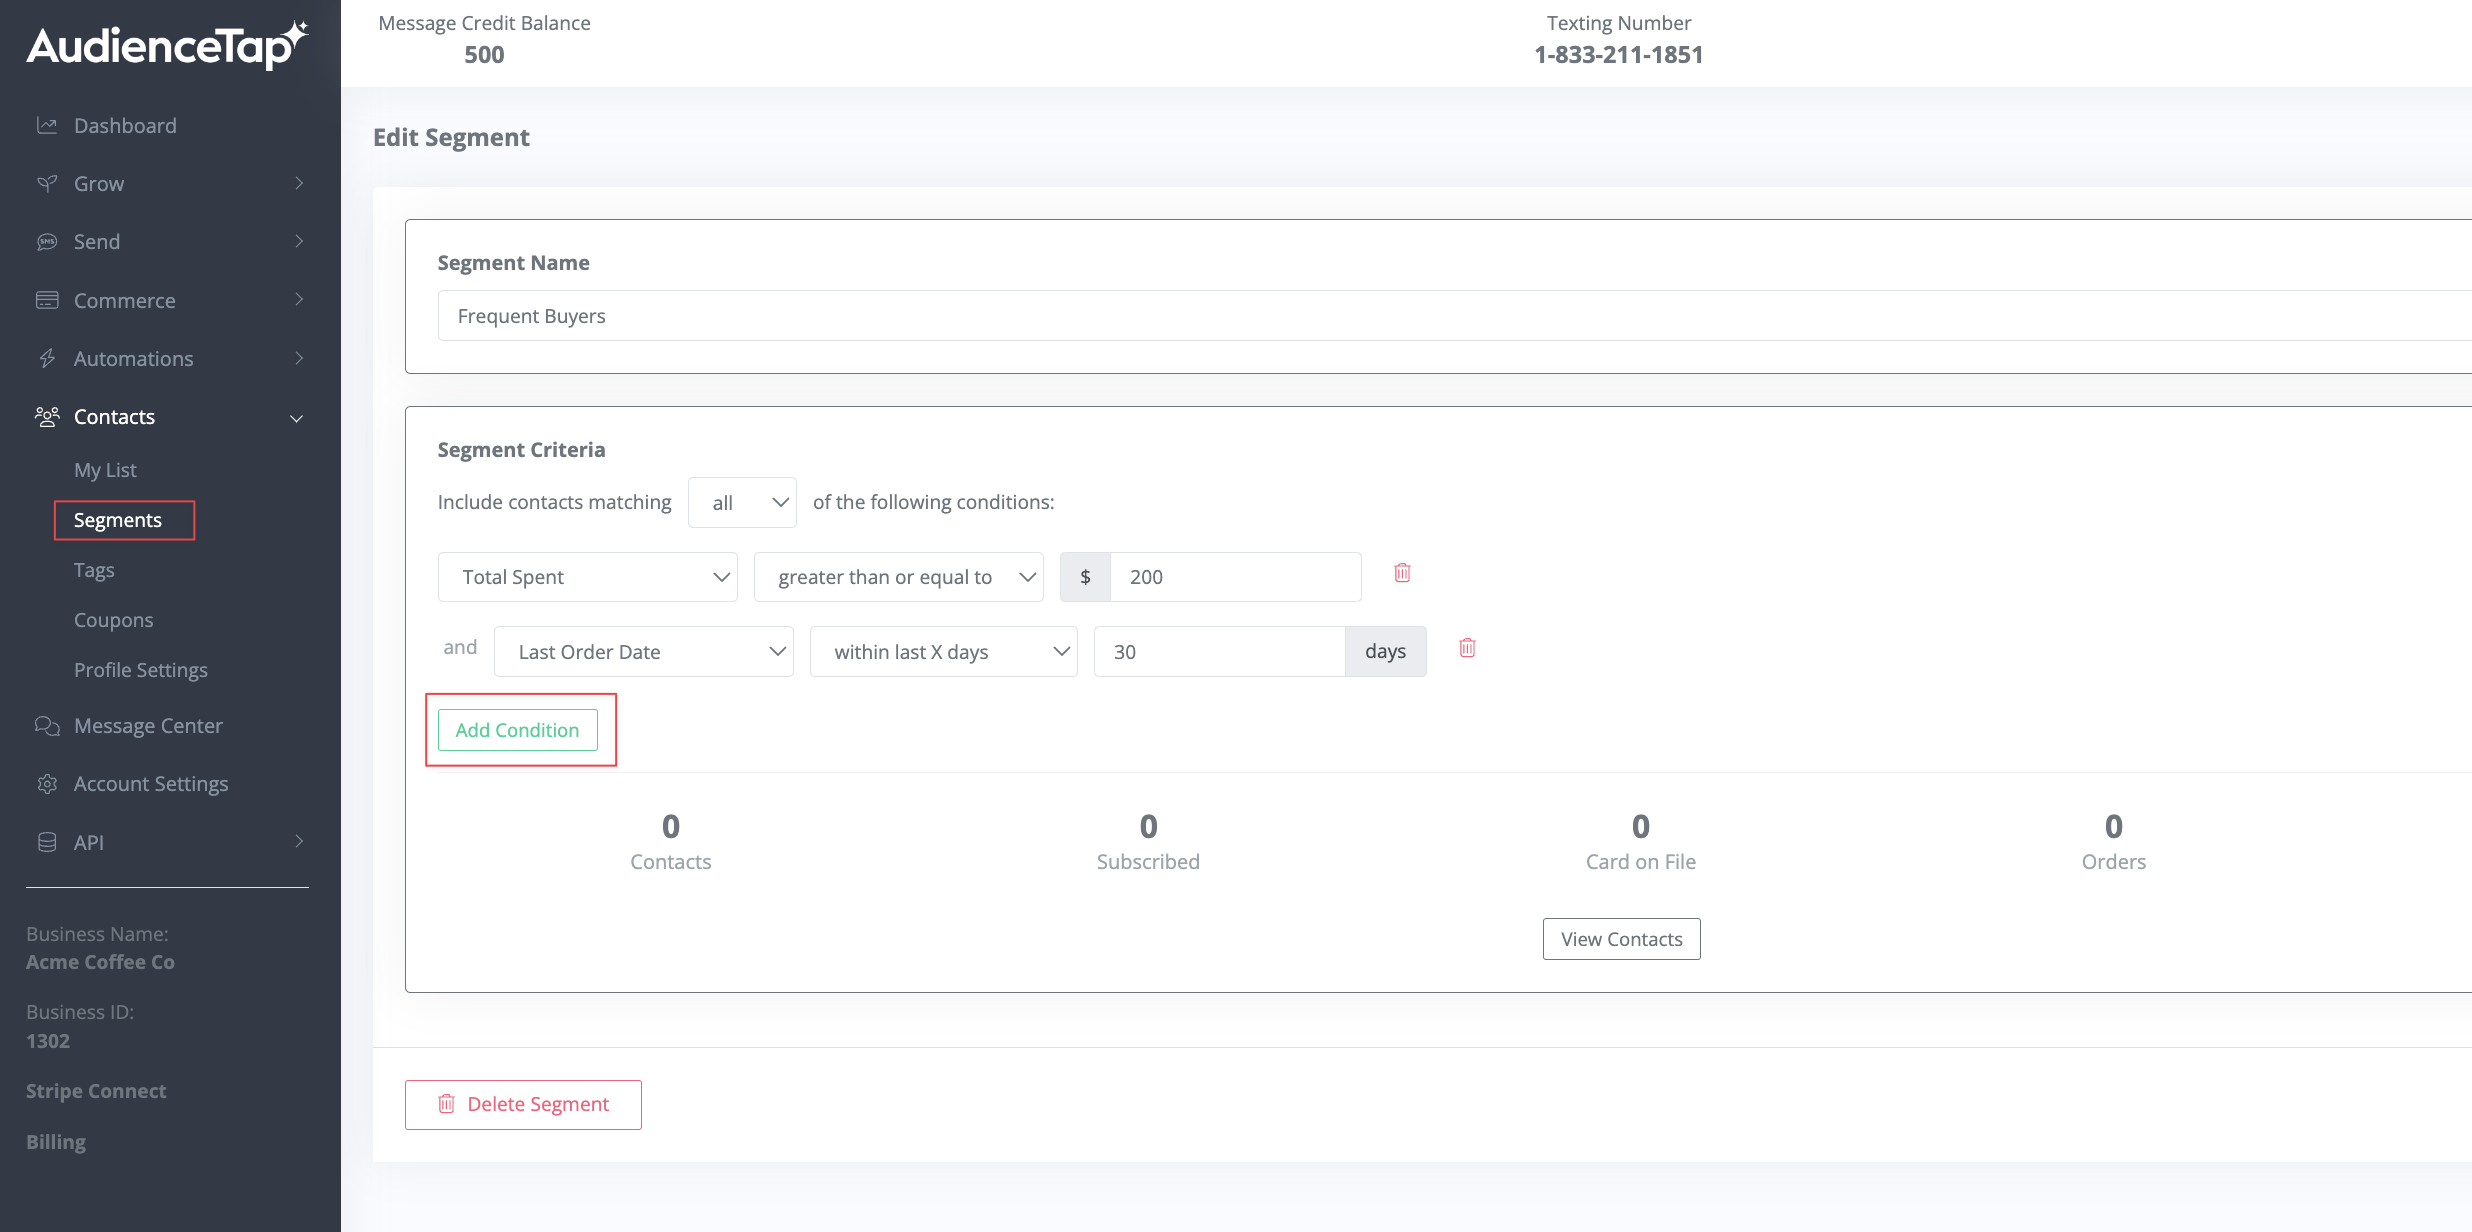Click the Account Settings gear icon
2472x1232 pixels.
47,783
